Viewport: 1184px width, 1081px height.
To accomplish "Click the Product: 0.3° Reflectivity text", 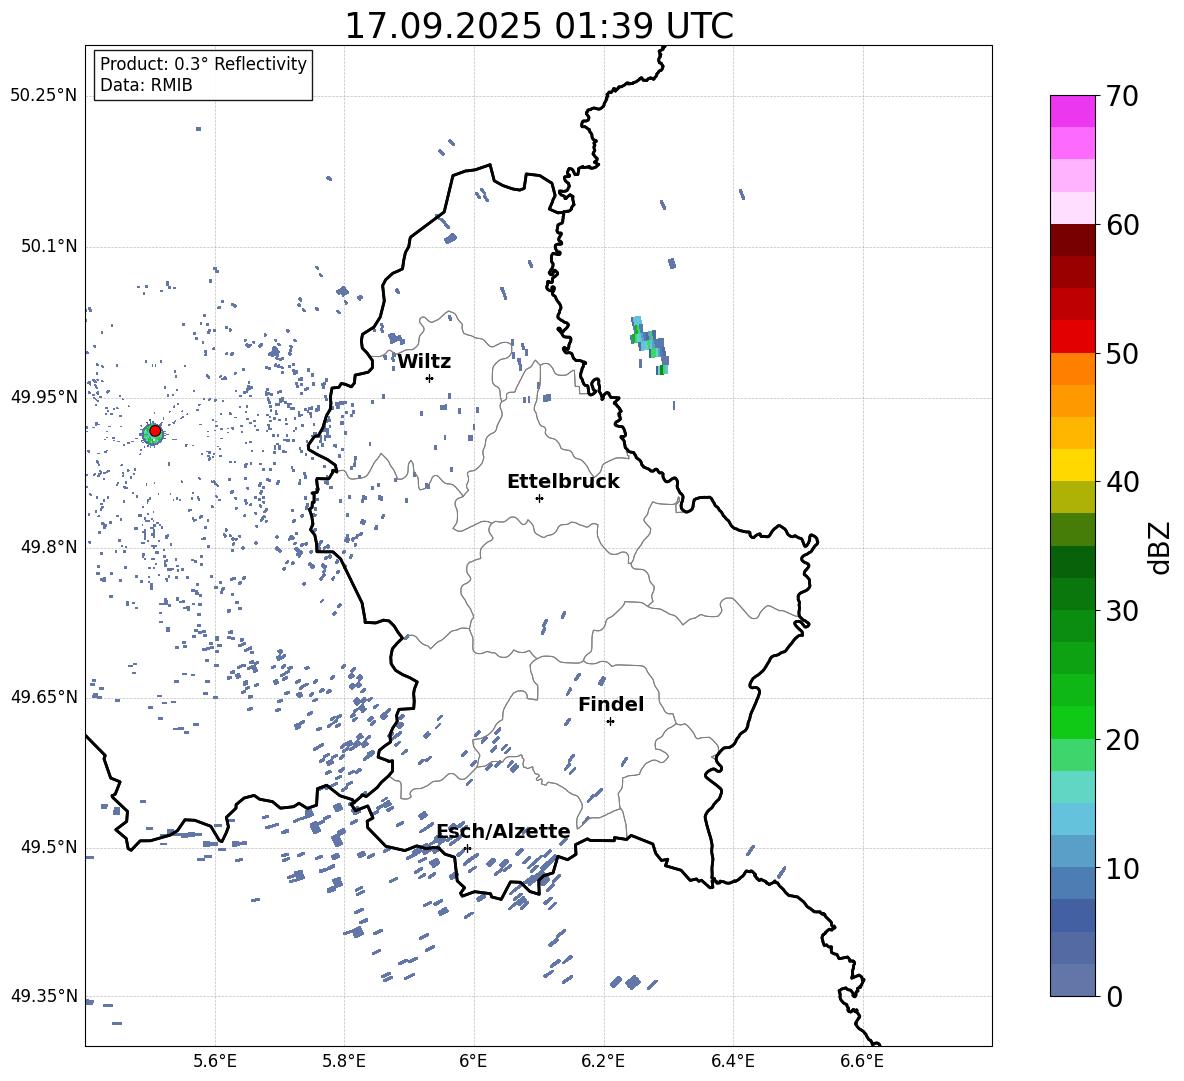I will click(x=203, y=64).
